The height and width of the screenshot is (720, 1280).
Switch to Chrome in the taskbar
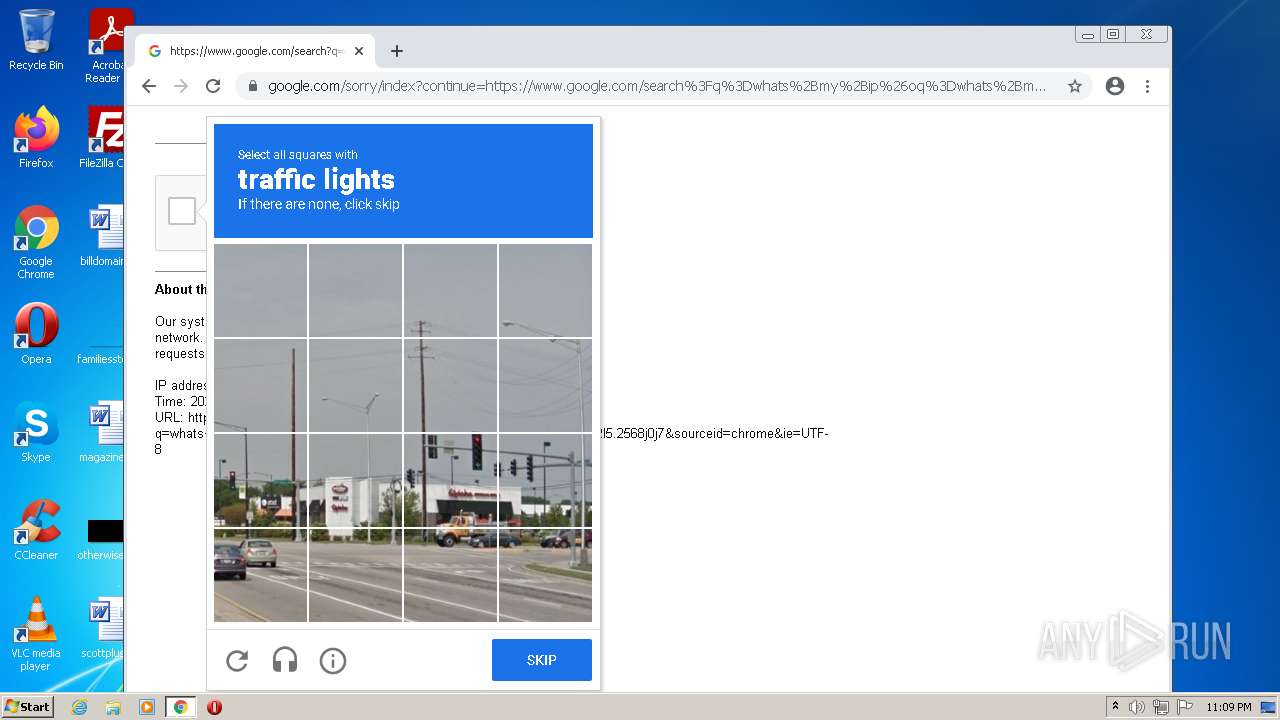[x=181, y=707]
